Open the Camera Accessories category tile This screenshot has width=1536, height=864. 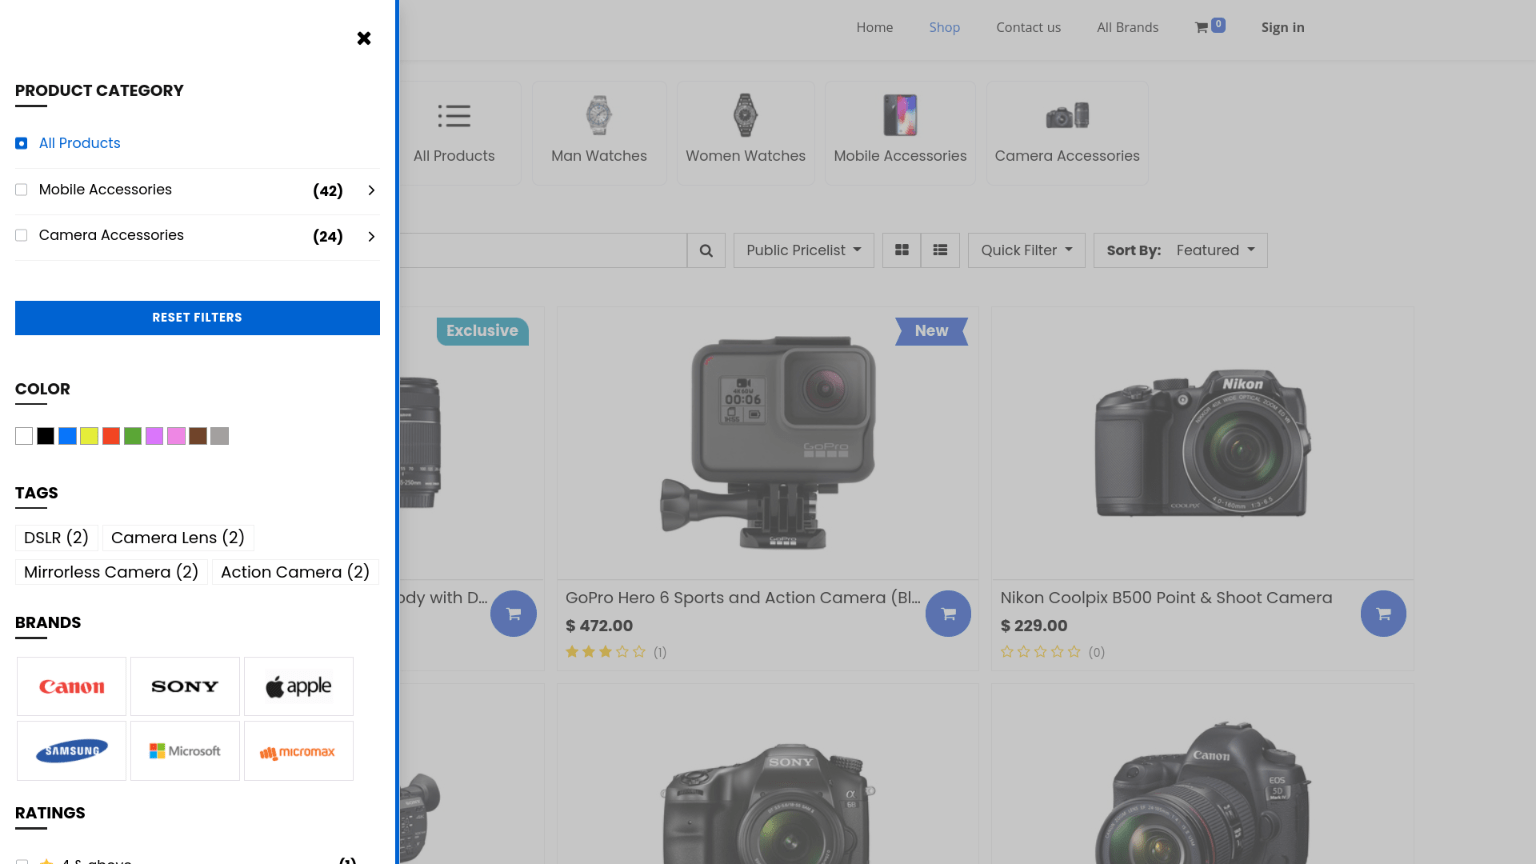1067,133
